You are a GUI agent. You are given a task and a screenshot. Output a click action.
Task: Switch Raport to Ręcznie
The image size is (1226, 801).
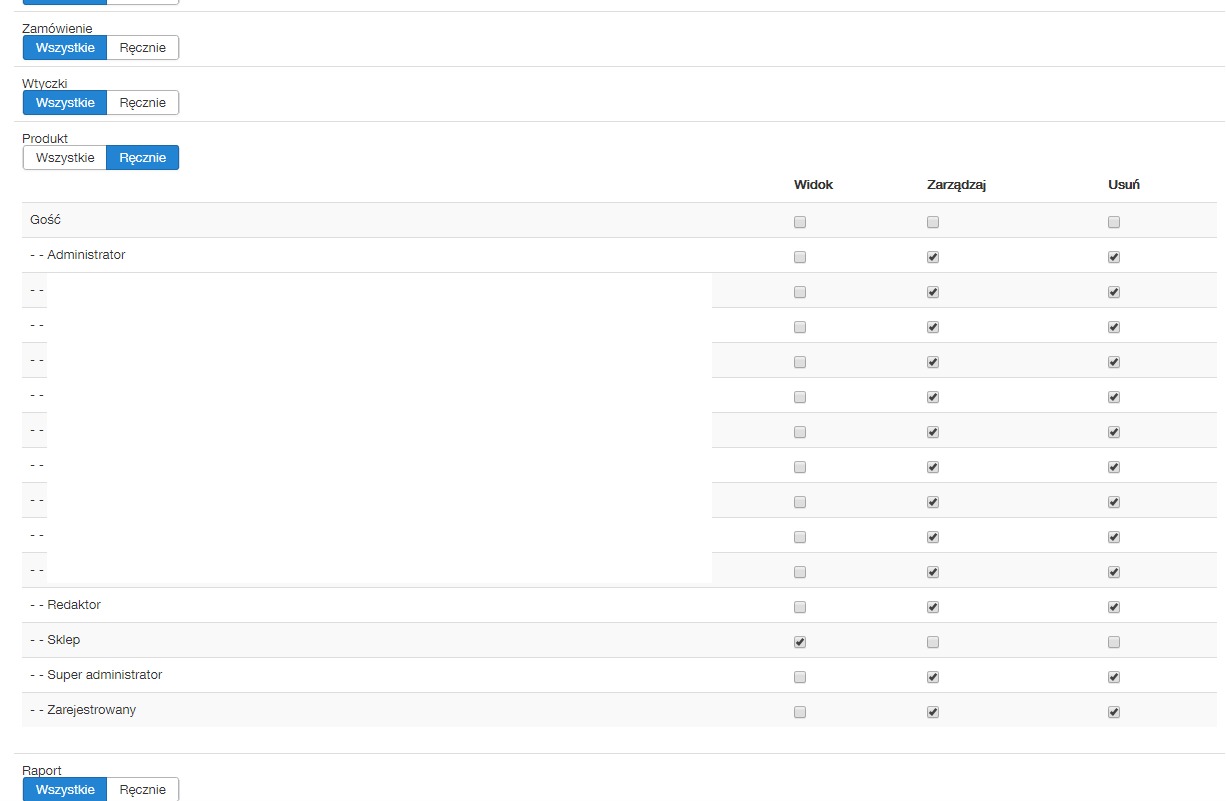click(x=143, y=789)
